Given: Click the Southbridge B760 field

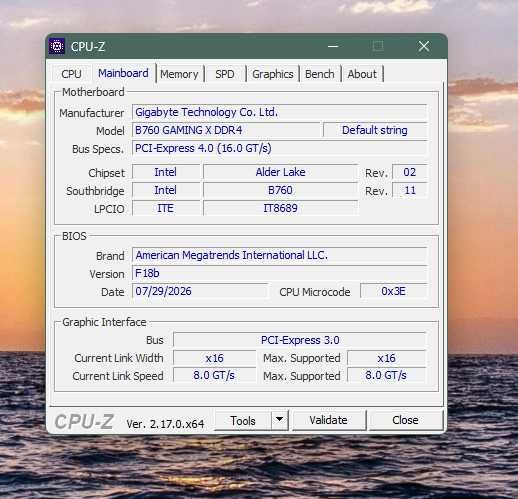Looking at the screenshot, I should click(x=280, y=190).
